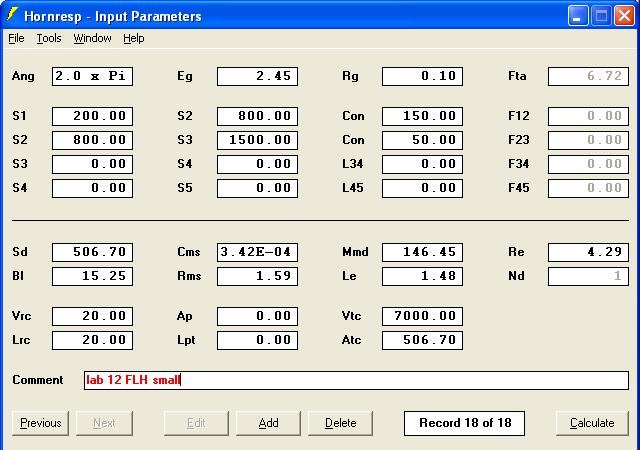Click the Sd label
Image resolution: width=640 pixels, height=450 pixels.
point(20,252)
